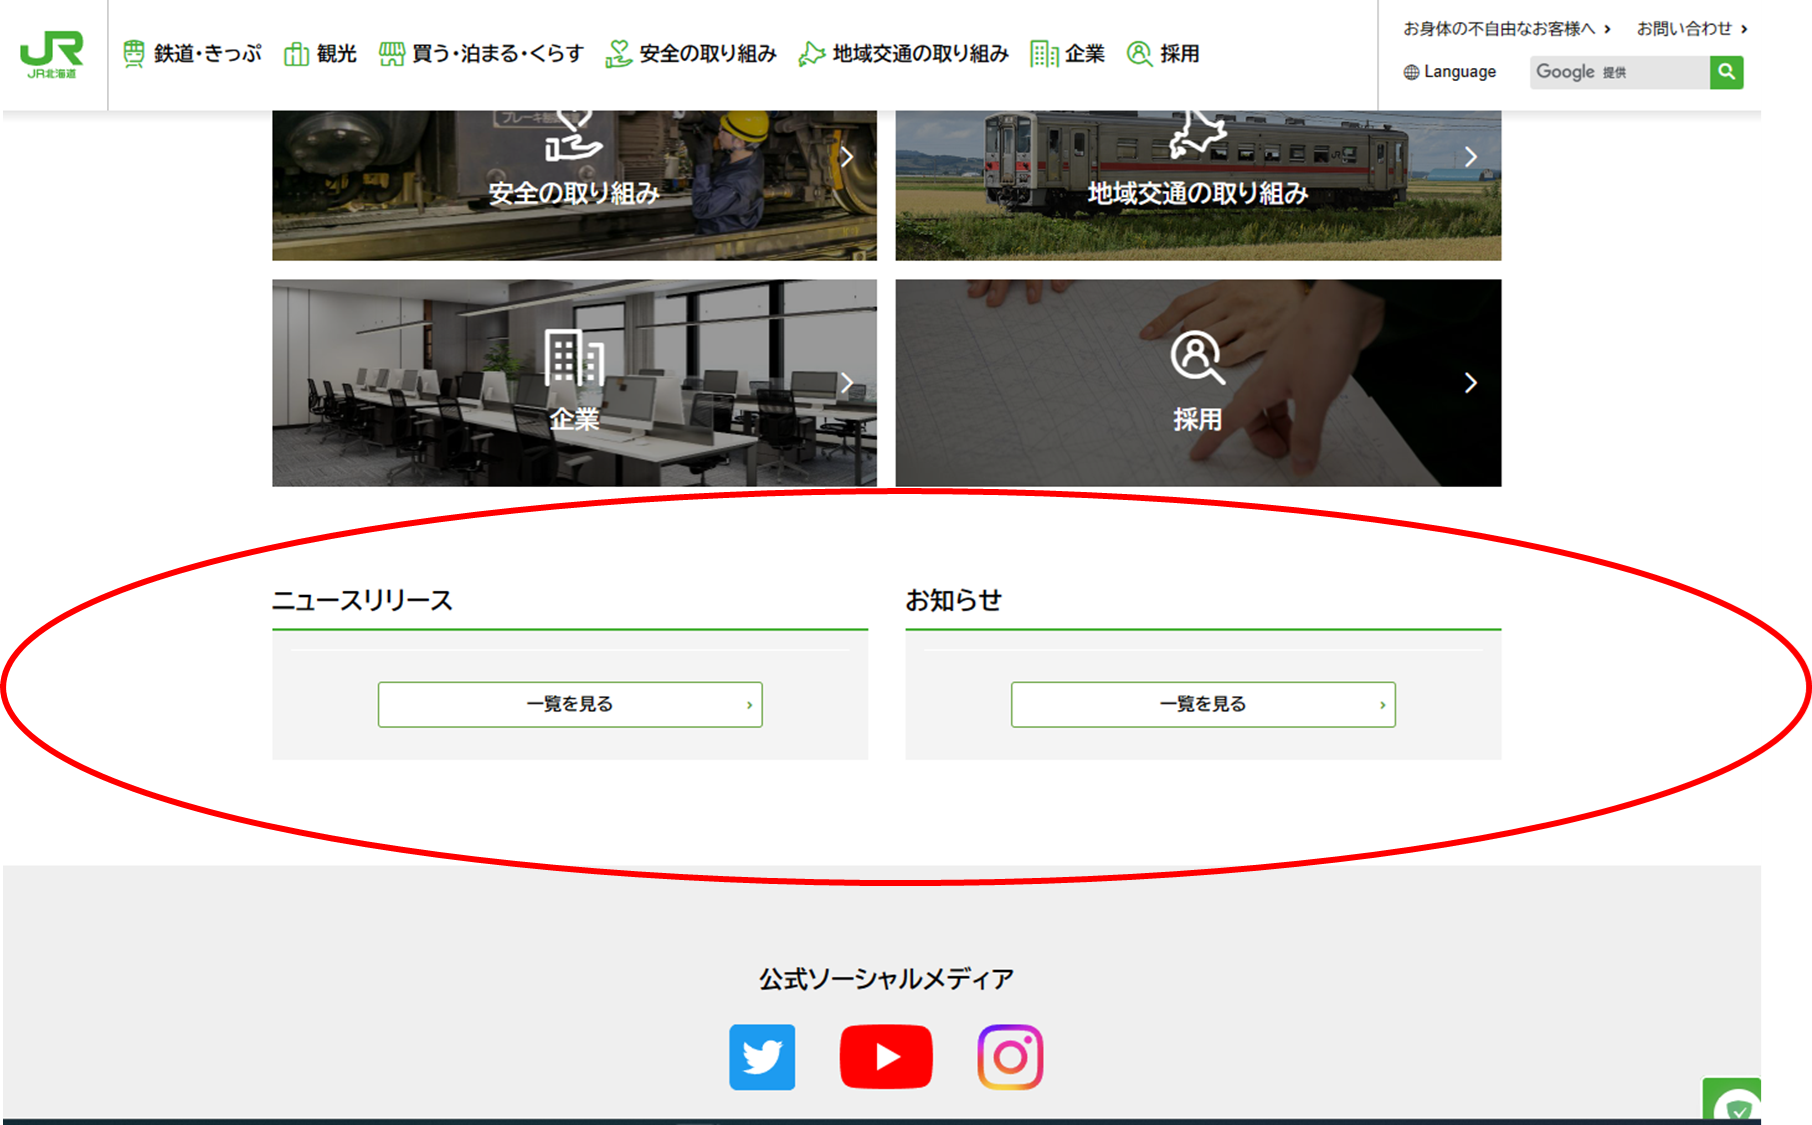Select the 鉄道・きっぷ train icon in the navigation
Screen dimensions: 1812x1125
tap(131, 52)
